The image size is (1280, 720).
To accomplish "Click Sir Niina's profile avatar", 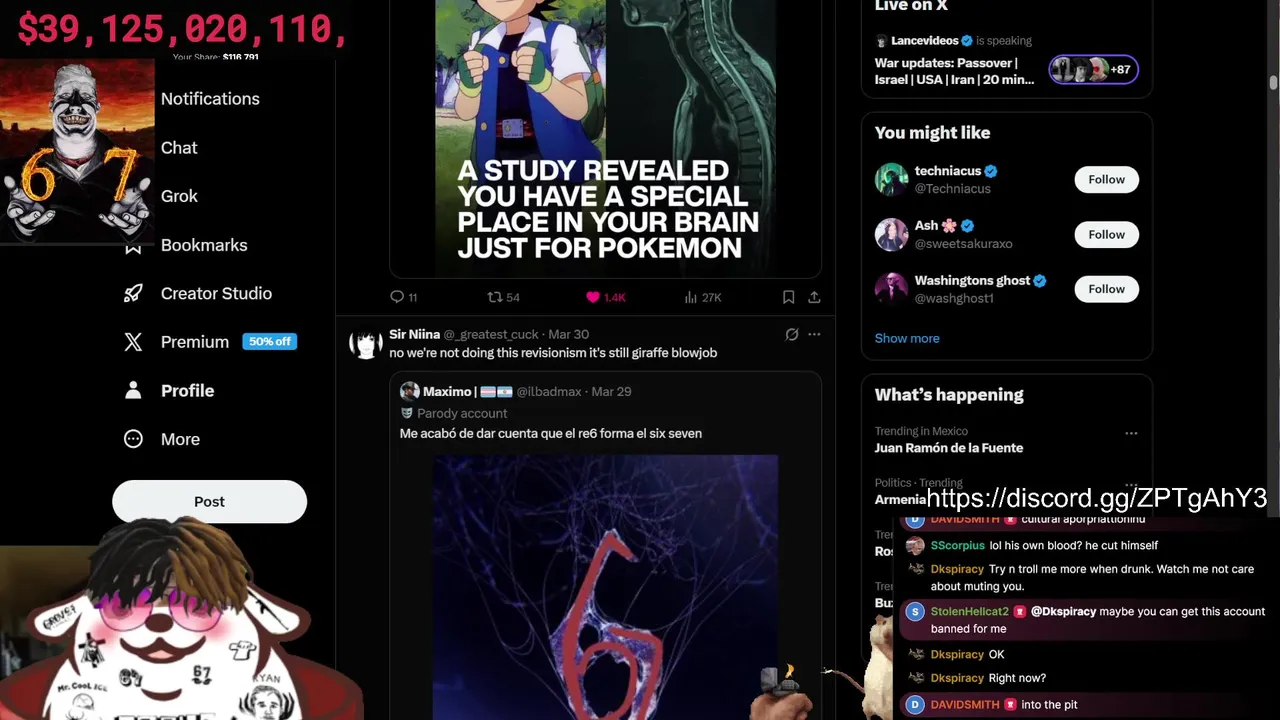I will tap(365, 344).
